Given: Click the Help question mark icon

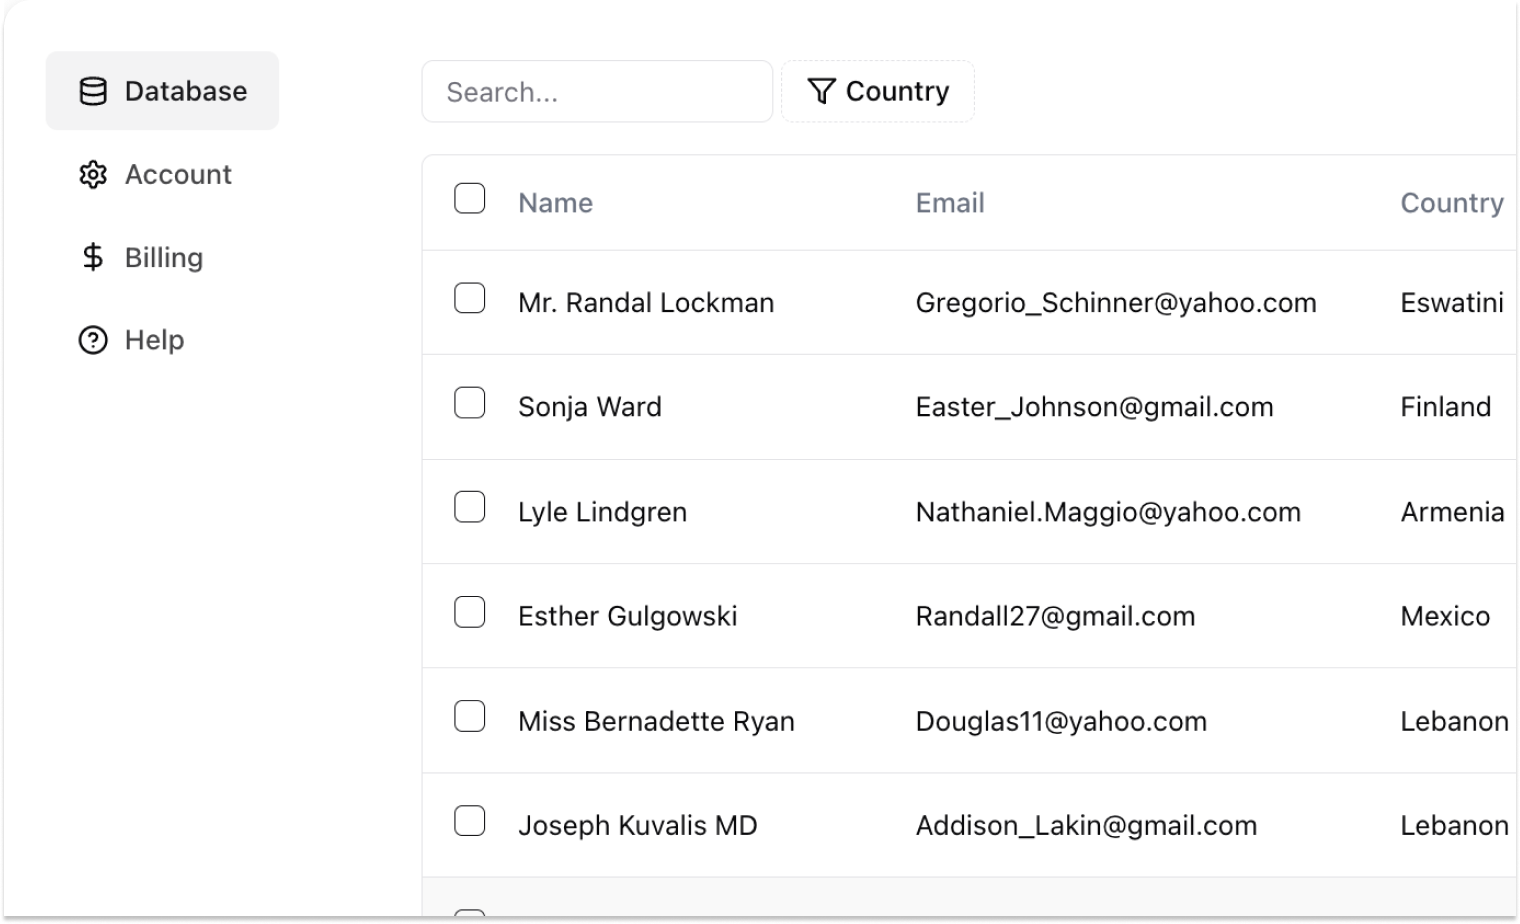Looking at the screenshot, I should point(93,341).
